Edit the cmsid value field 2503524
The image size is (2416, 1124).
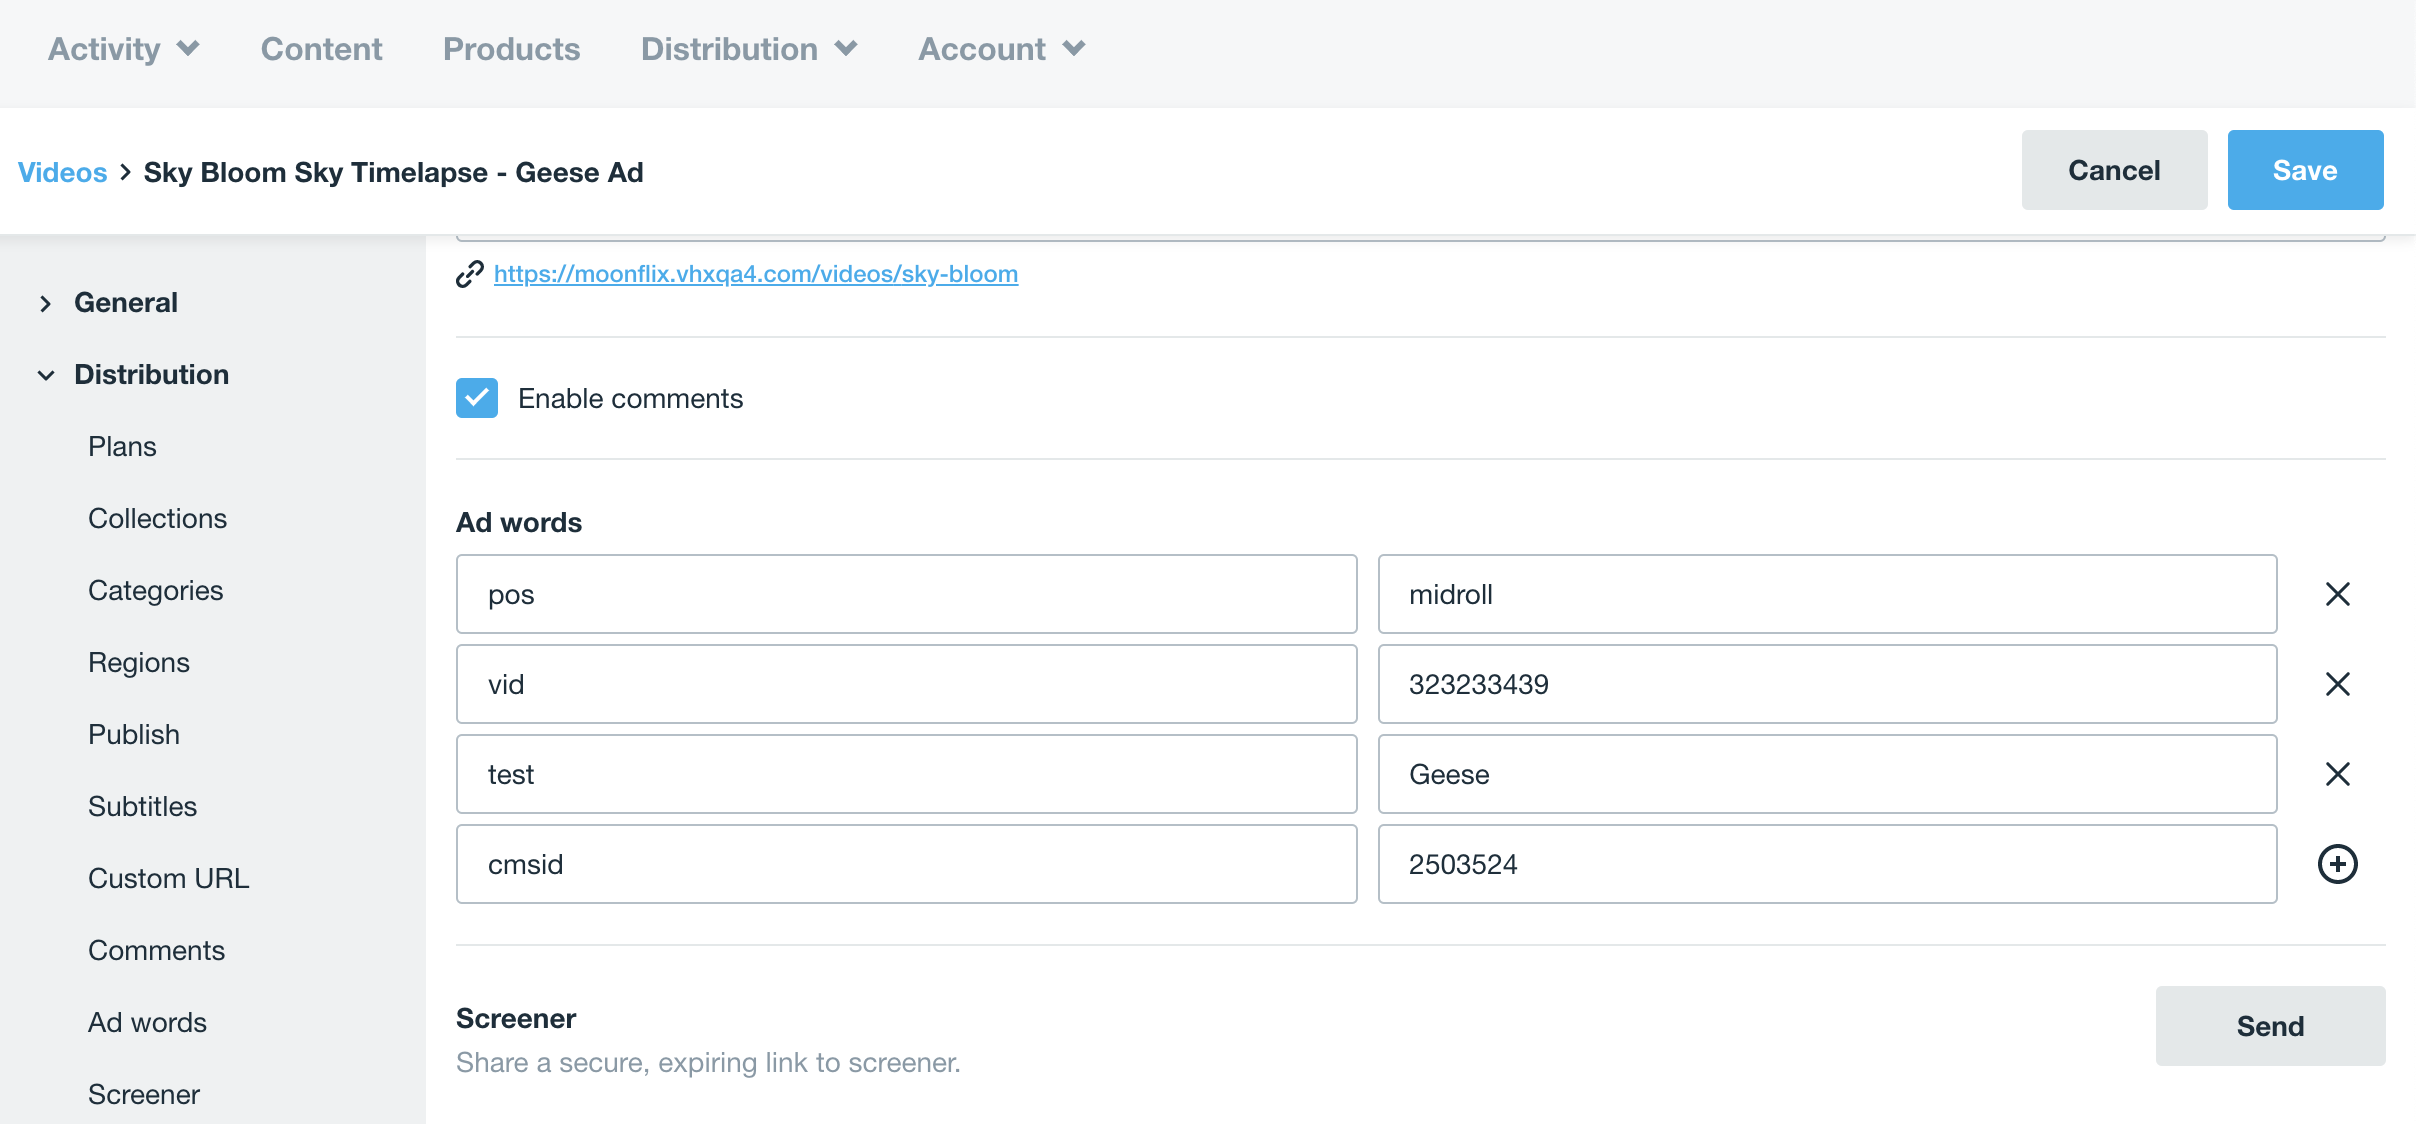point(1826,864)
